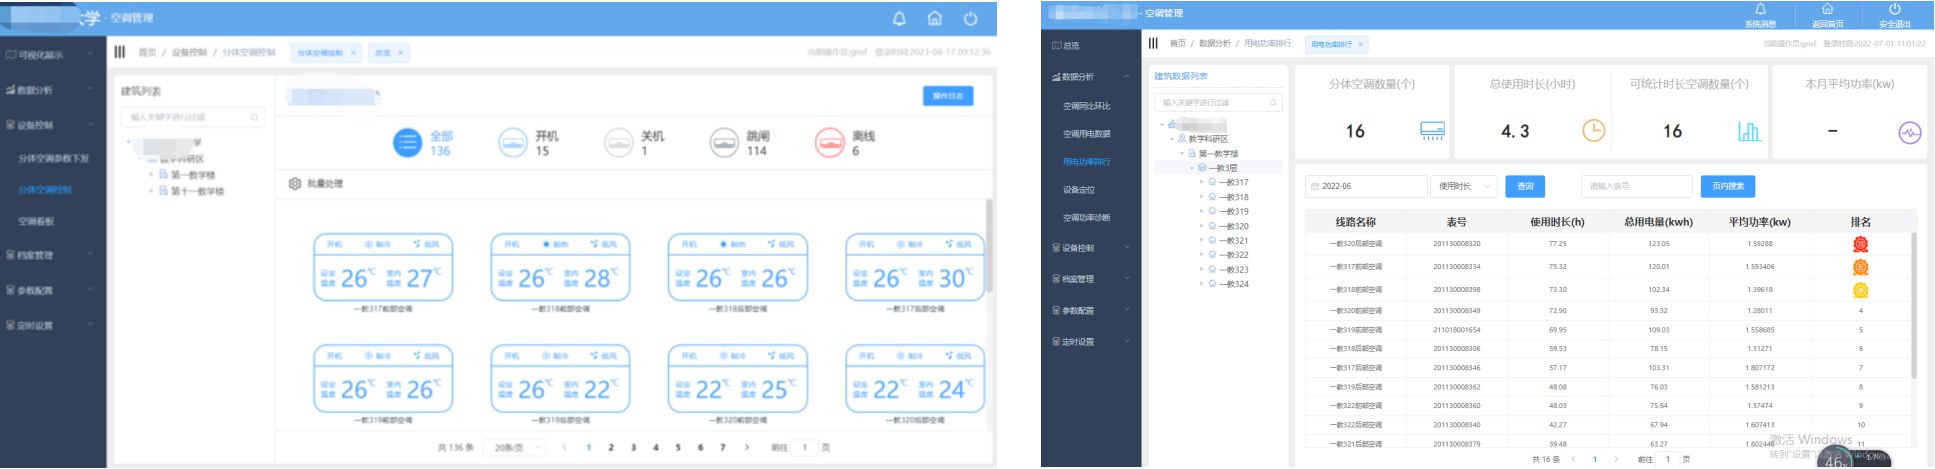Open 分体空调参数下发 submenu item
Image resolution: width=1935 pixels, height=469 pixels.
53,158
